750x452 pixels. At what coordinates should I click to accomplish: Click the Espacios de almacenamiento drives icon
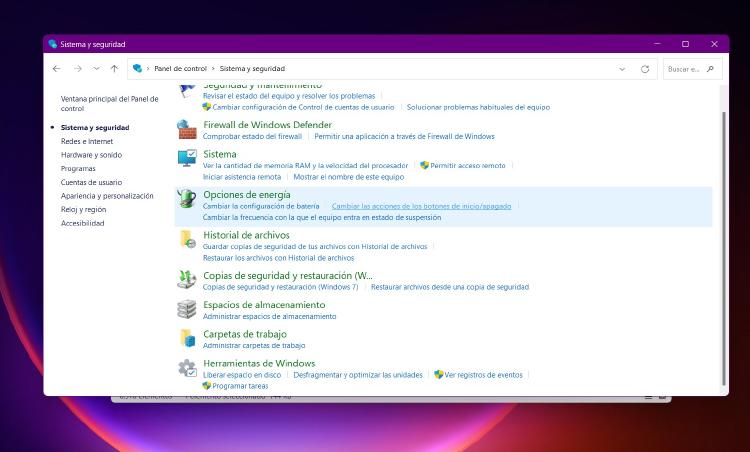[x=187, y=309]
